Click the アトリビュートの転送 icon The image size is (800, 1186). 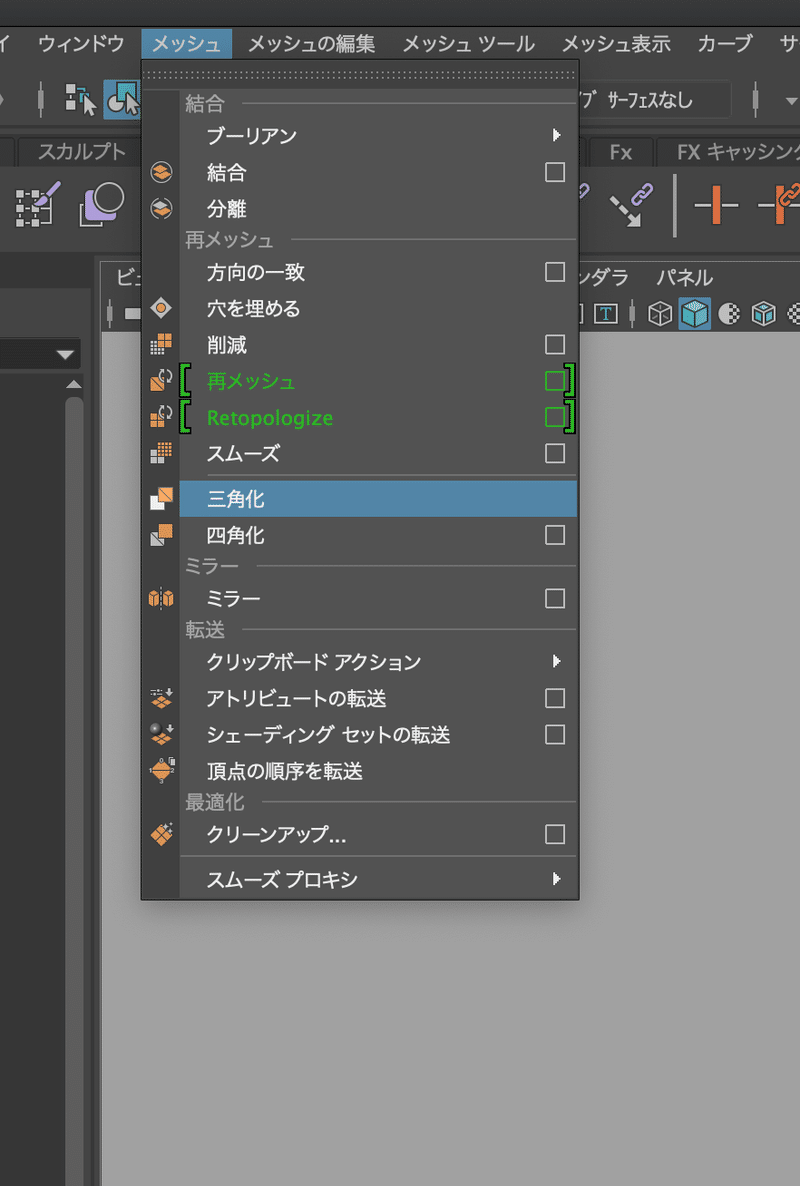coord(161,698)
